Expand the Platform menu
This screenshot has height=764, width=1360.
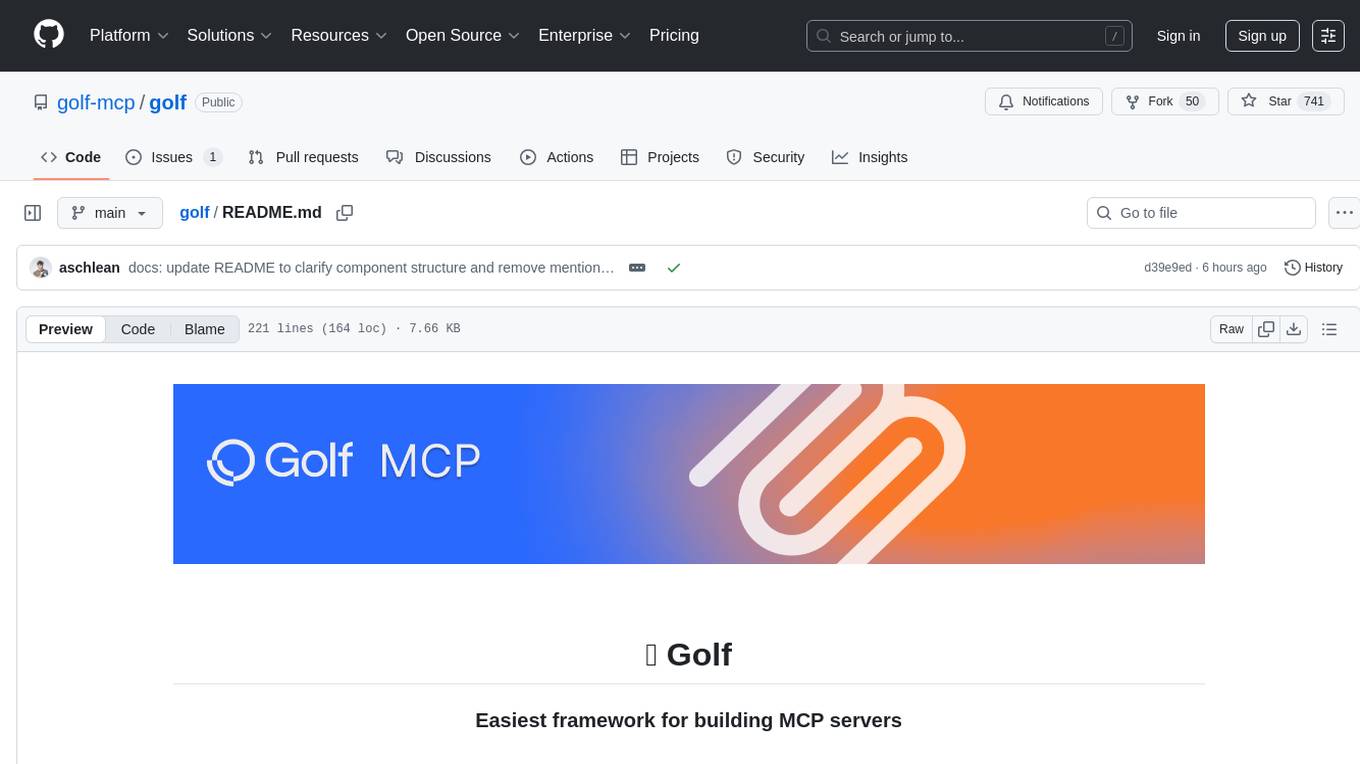129,35
